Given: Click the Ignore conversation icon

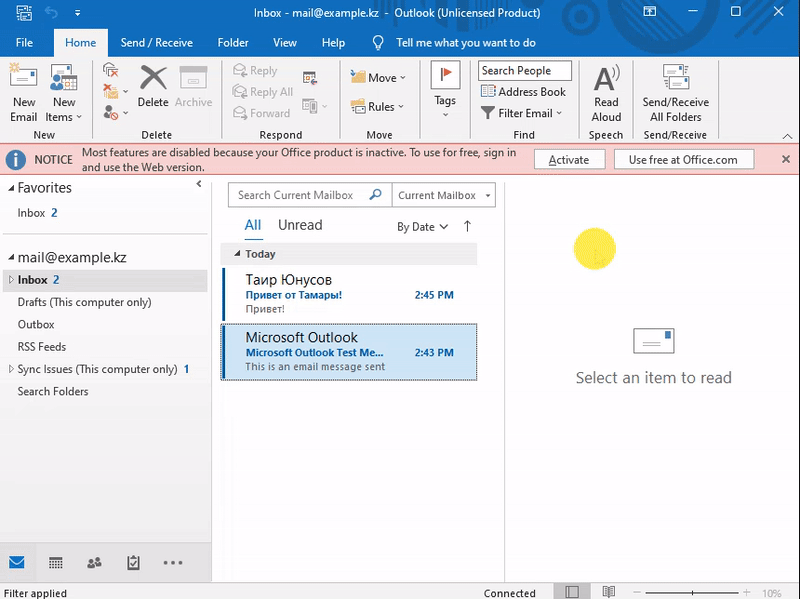Looking at the screenshot, I should point(110,70).
